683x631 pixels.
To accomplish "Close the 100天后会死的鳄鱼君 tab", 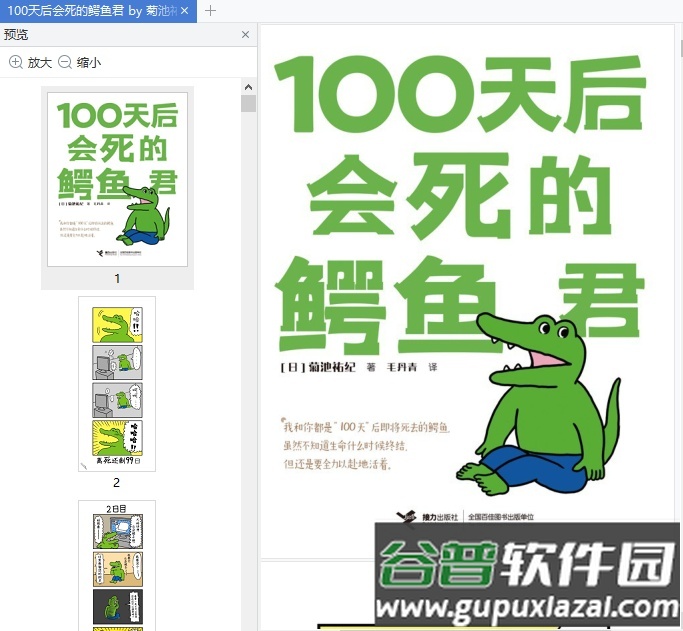I will pos(185,11).
